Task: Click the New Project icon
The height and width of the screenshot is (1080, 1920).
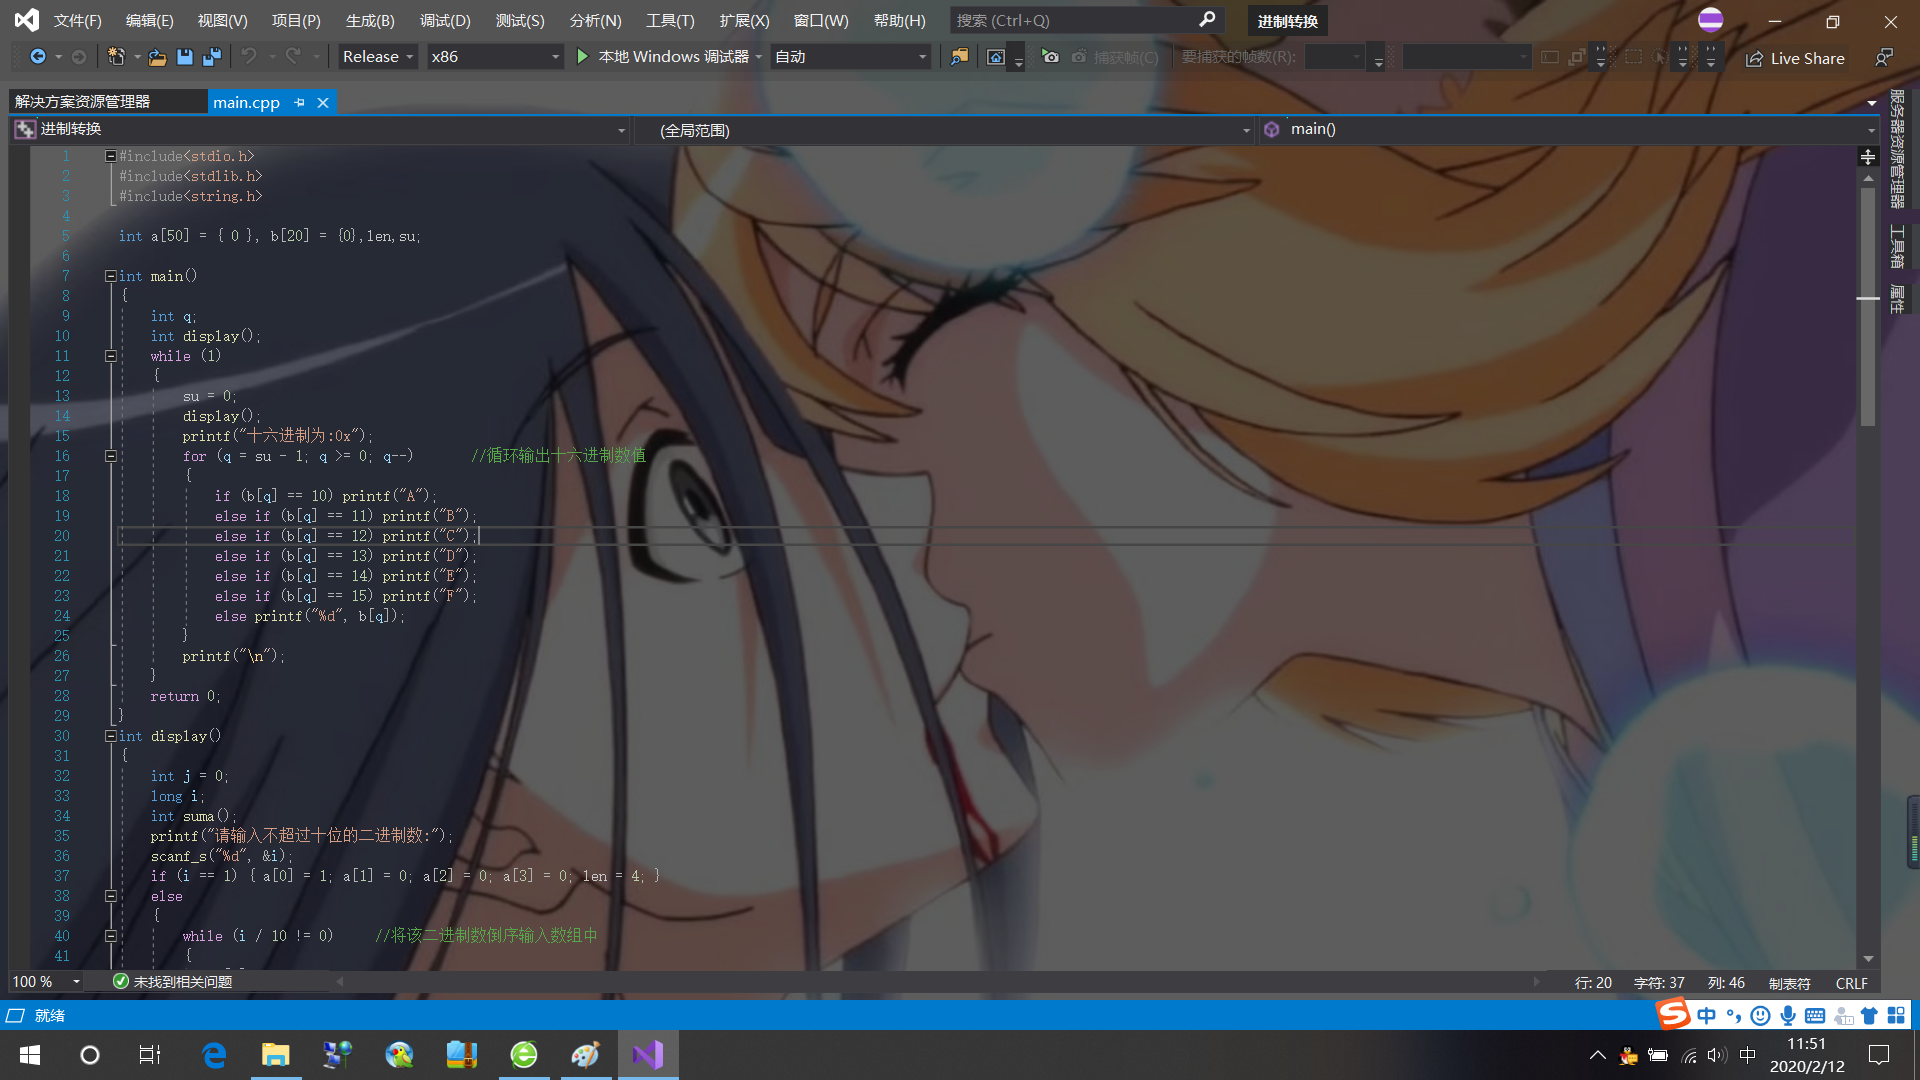Action: point(116,57)
